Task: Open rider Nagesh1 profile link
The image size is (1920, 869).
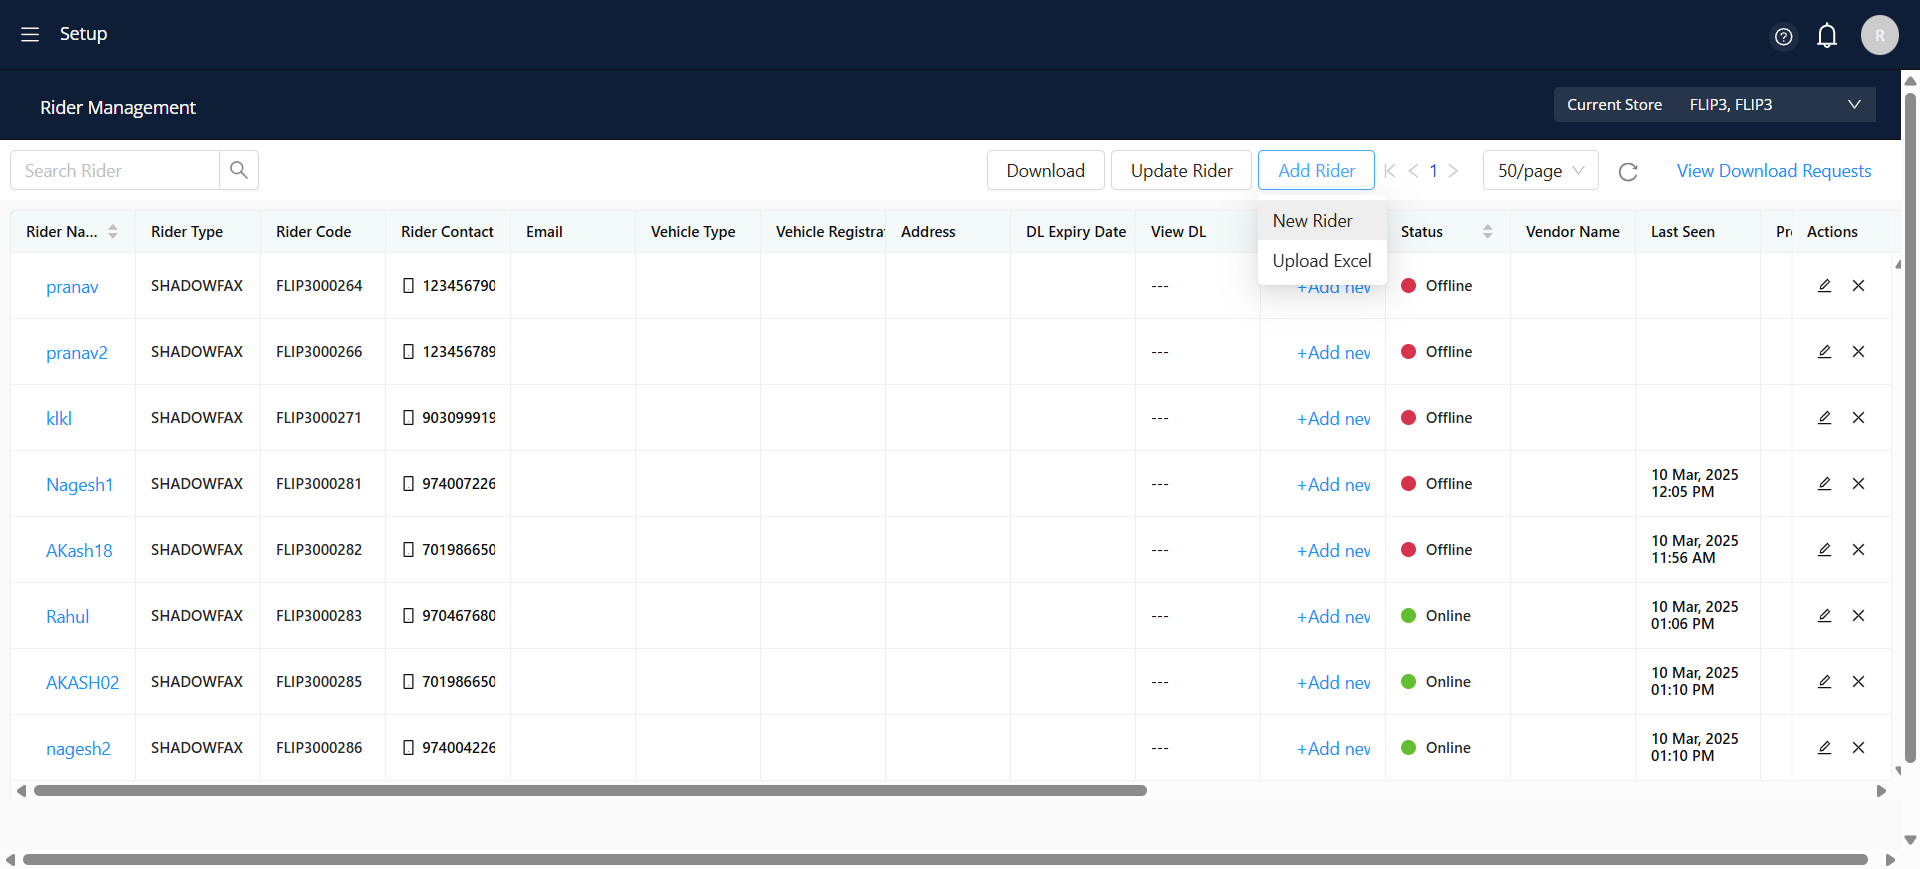Action: point(80,485)
